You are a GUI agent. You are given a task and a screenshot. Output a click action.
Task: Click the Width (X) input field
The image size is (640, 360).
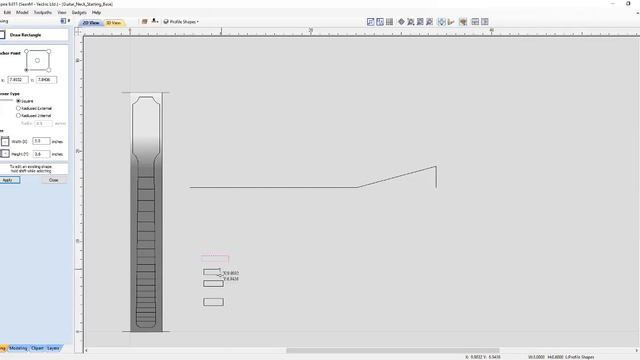(41, 141)
